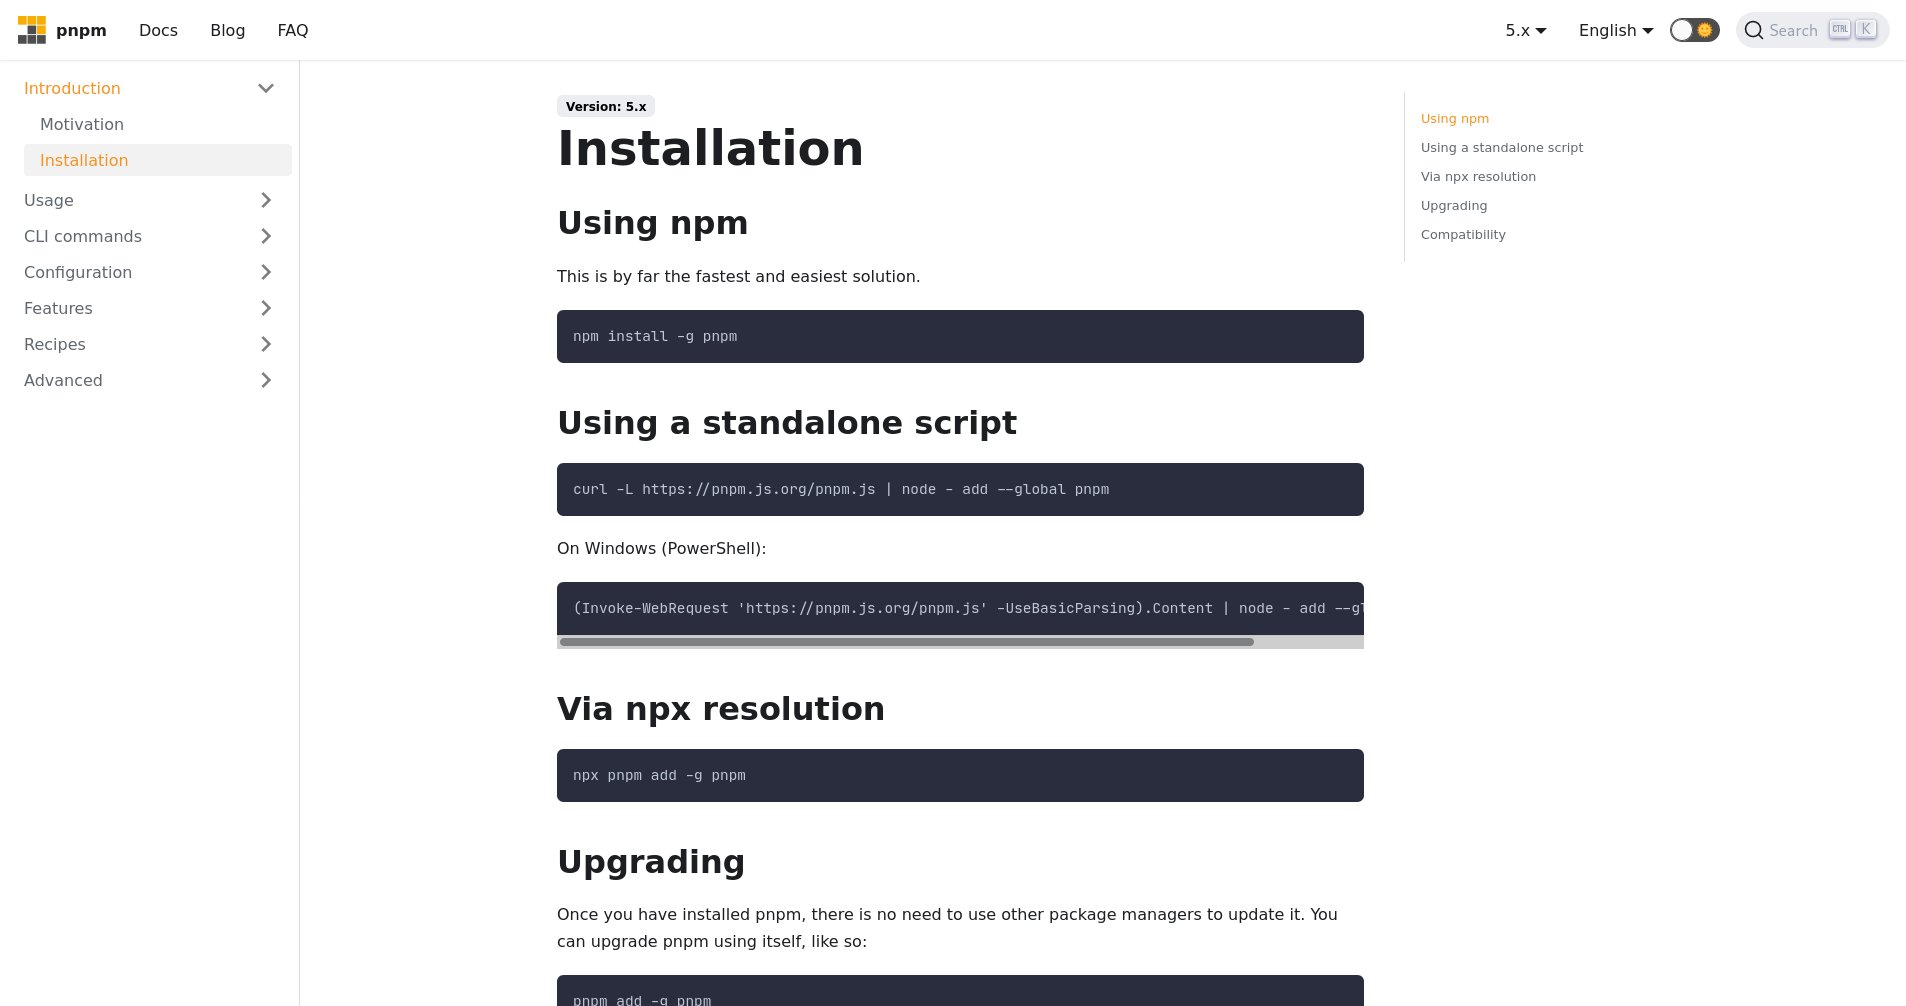
Task: Click the 'Upgrading' section heading
Action: (x=651, y=861)
